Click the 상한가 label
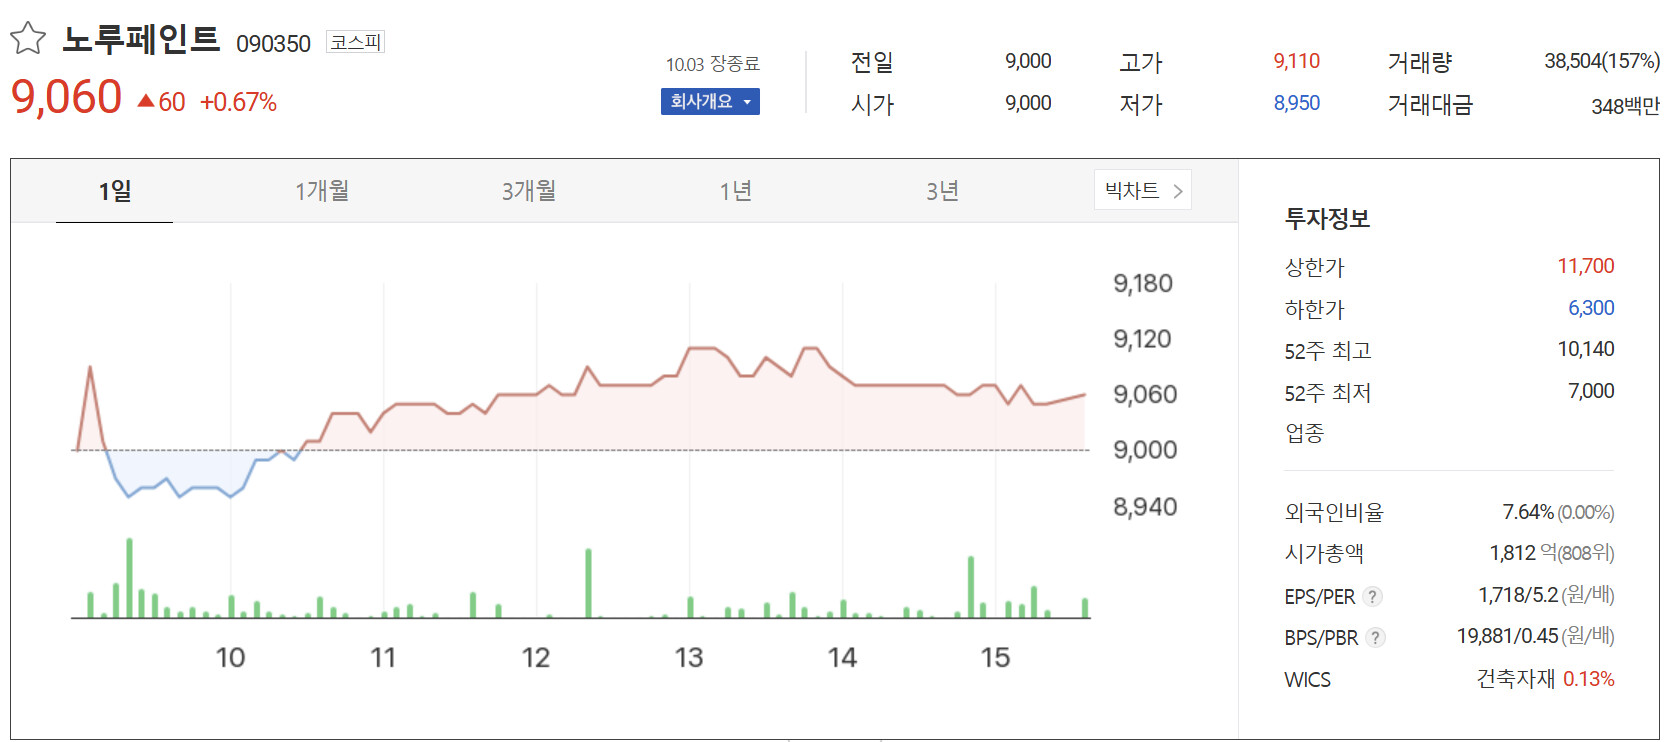Viewport: 1669px width, 742px height. 1315,267
